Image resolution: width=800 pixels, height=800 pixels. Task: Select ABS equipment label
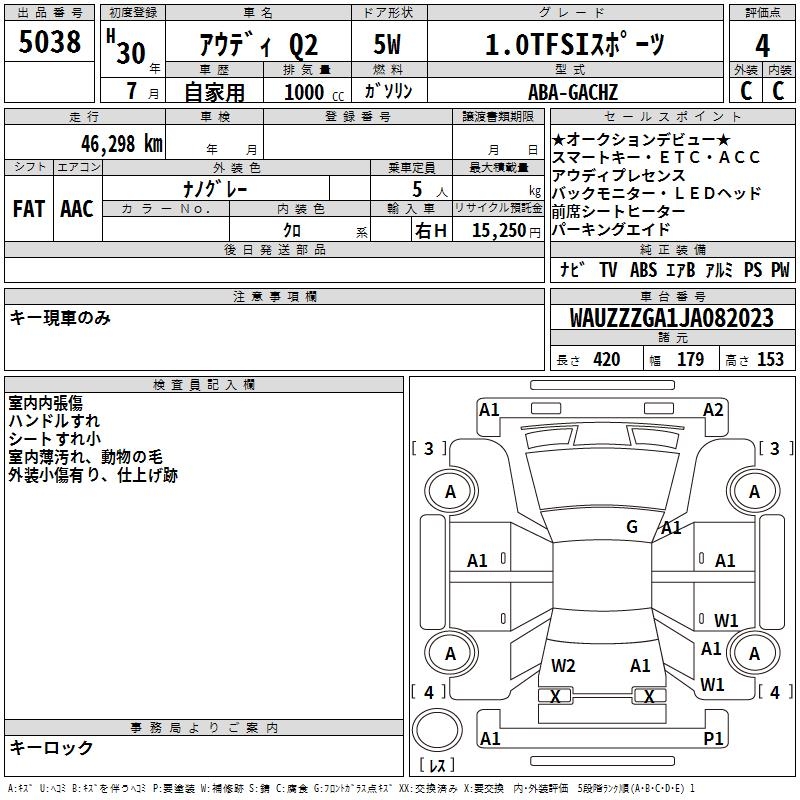coord(643,269)
